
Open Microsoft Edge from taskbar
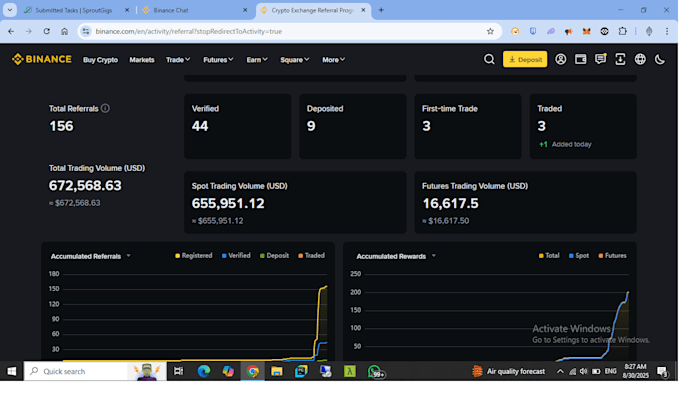[203, 371]
